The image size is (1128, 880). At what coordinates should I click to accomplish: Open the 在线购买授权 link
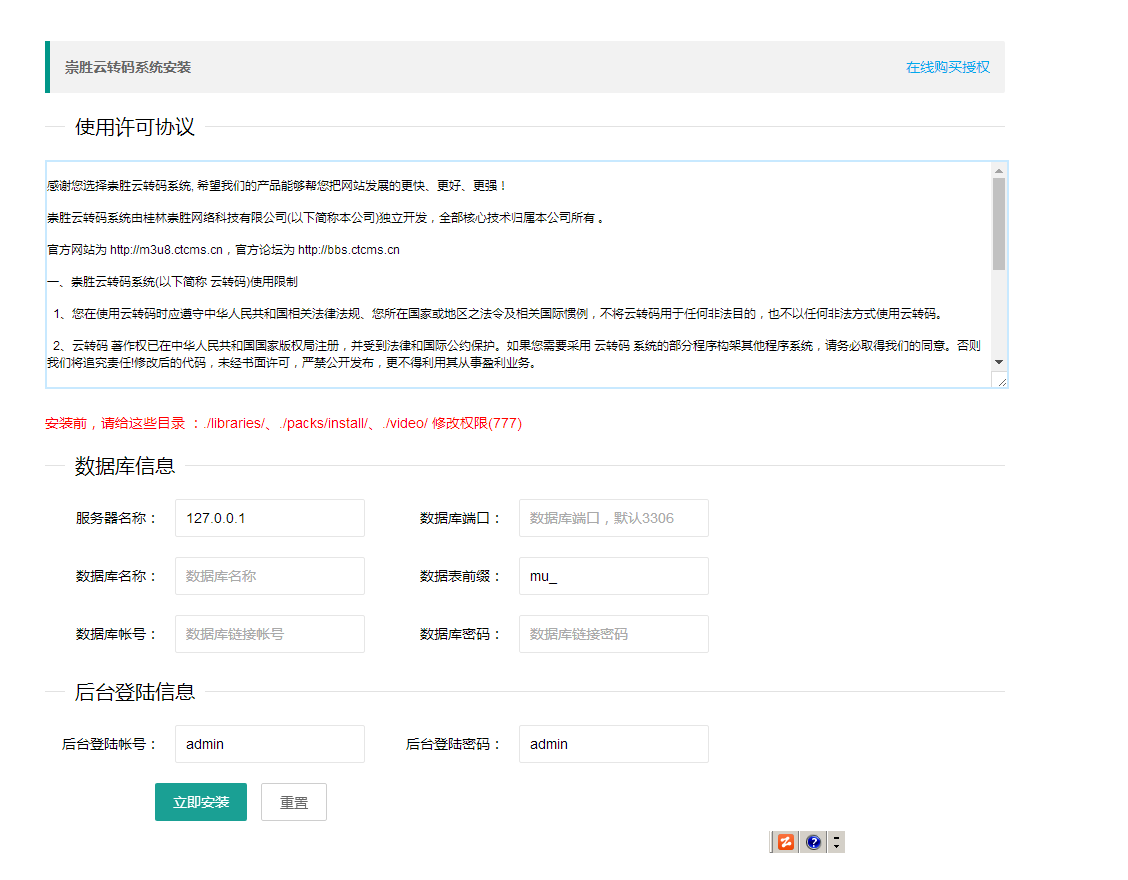point(947,67)
